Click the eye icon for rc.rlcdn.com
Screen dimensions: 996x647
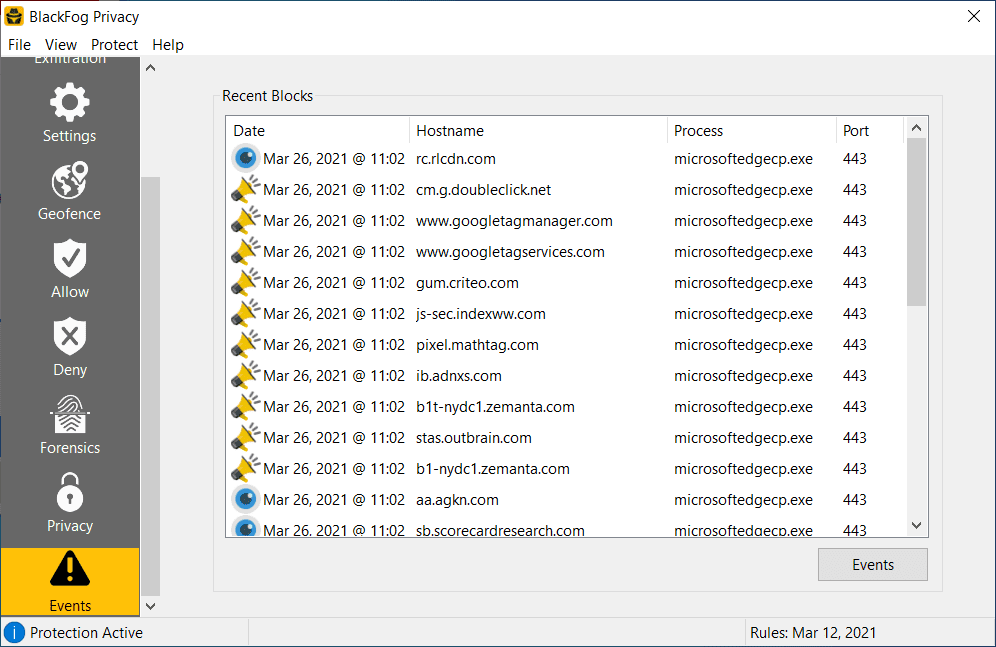coord(246,158)
